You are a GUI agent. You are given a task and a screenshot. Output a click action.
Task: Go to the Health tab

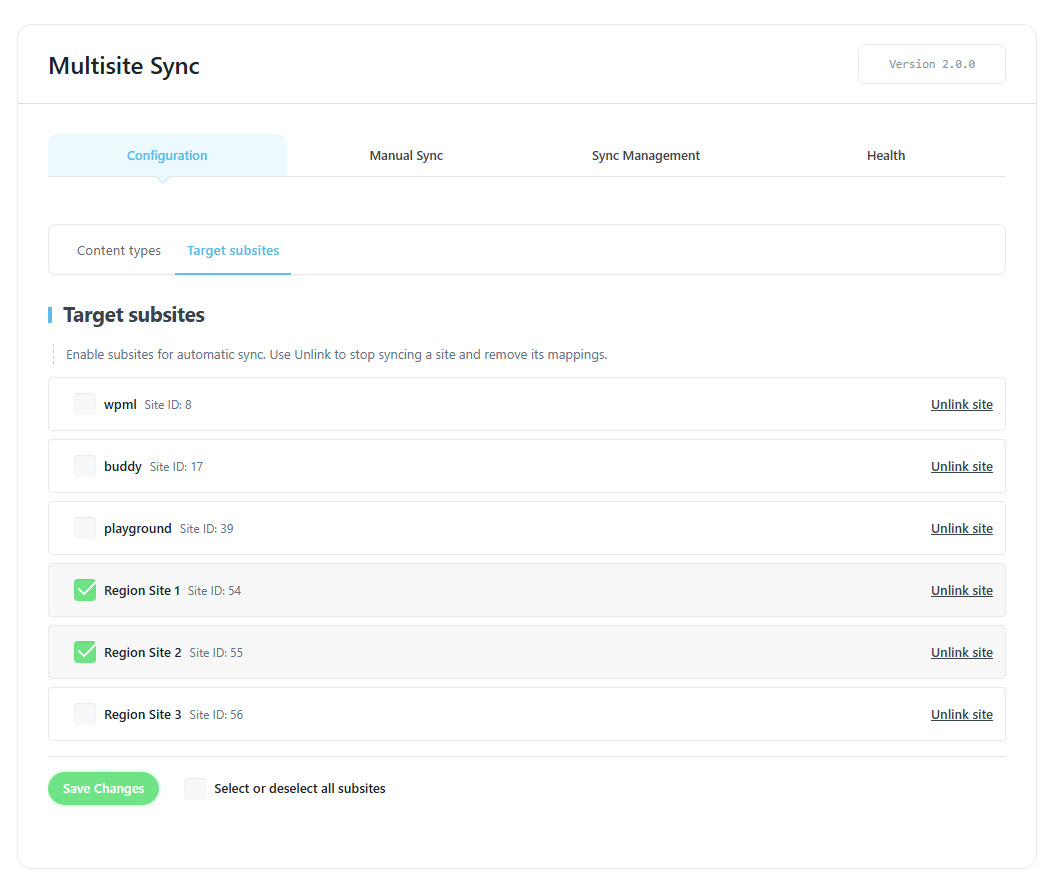pos(886,156)
